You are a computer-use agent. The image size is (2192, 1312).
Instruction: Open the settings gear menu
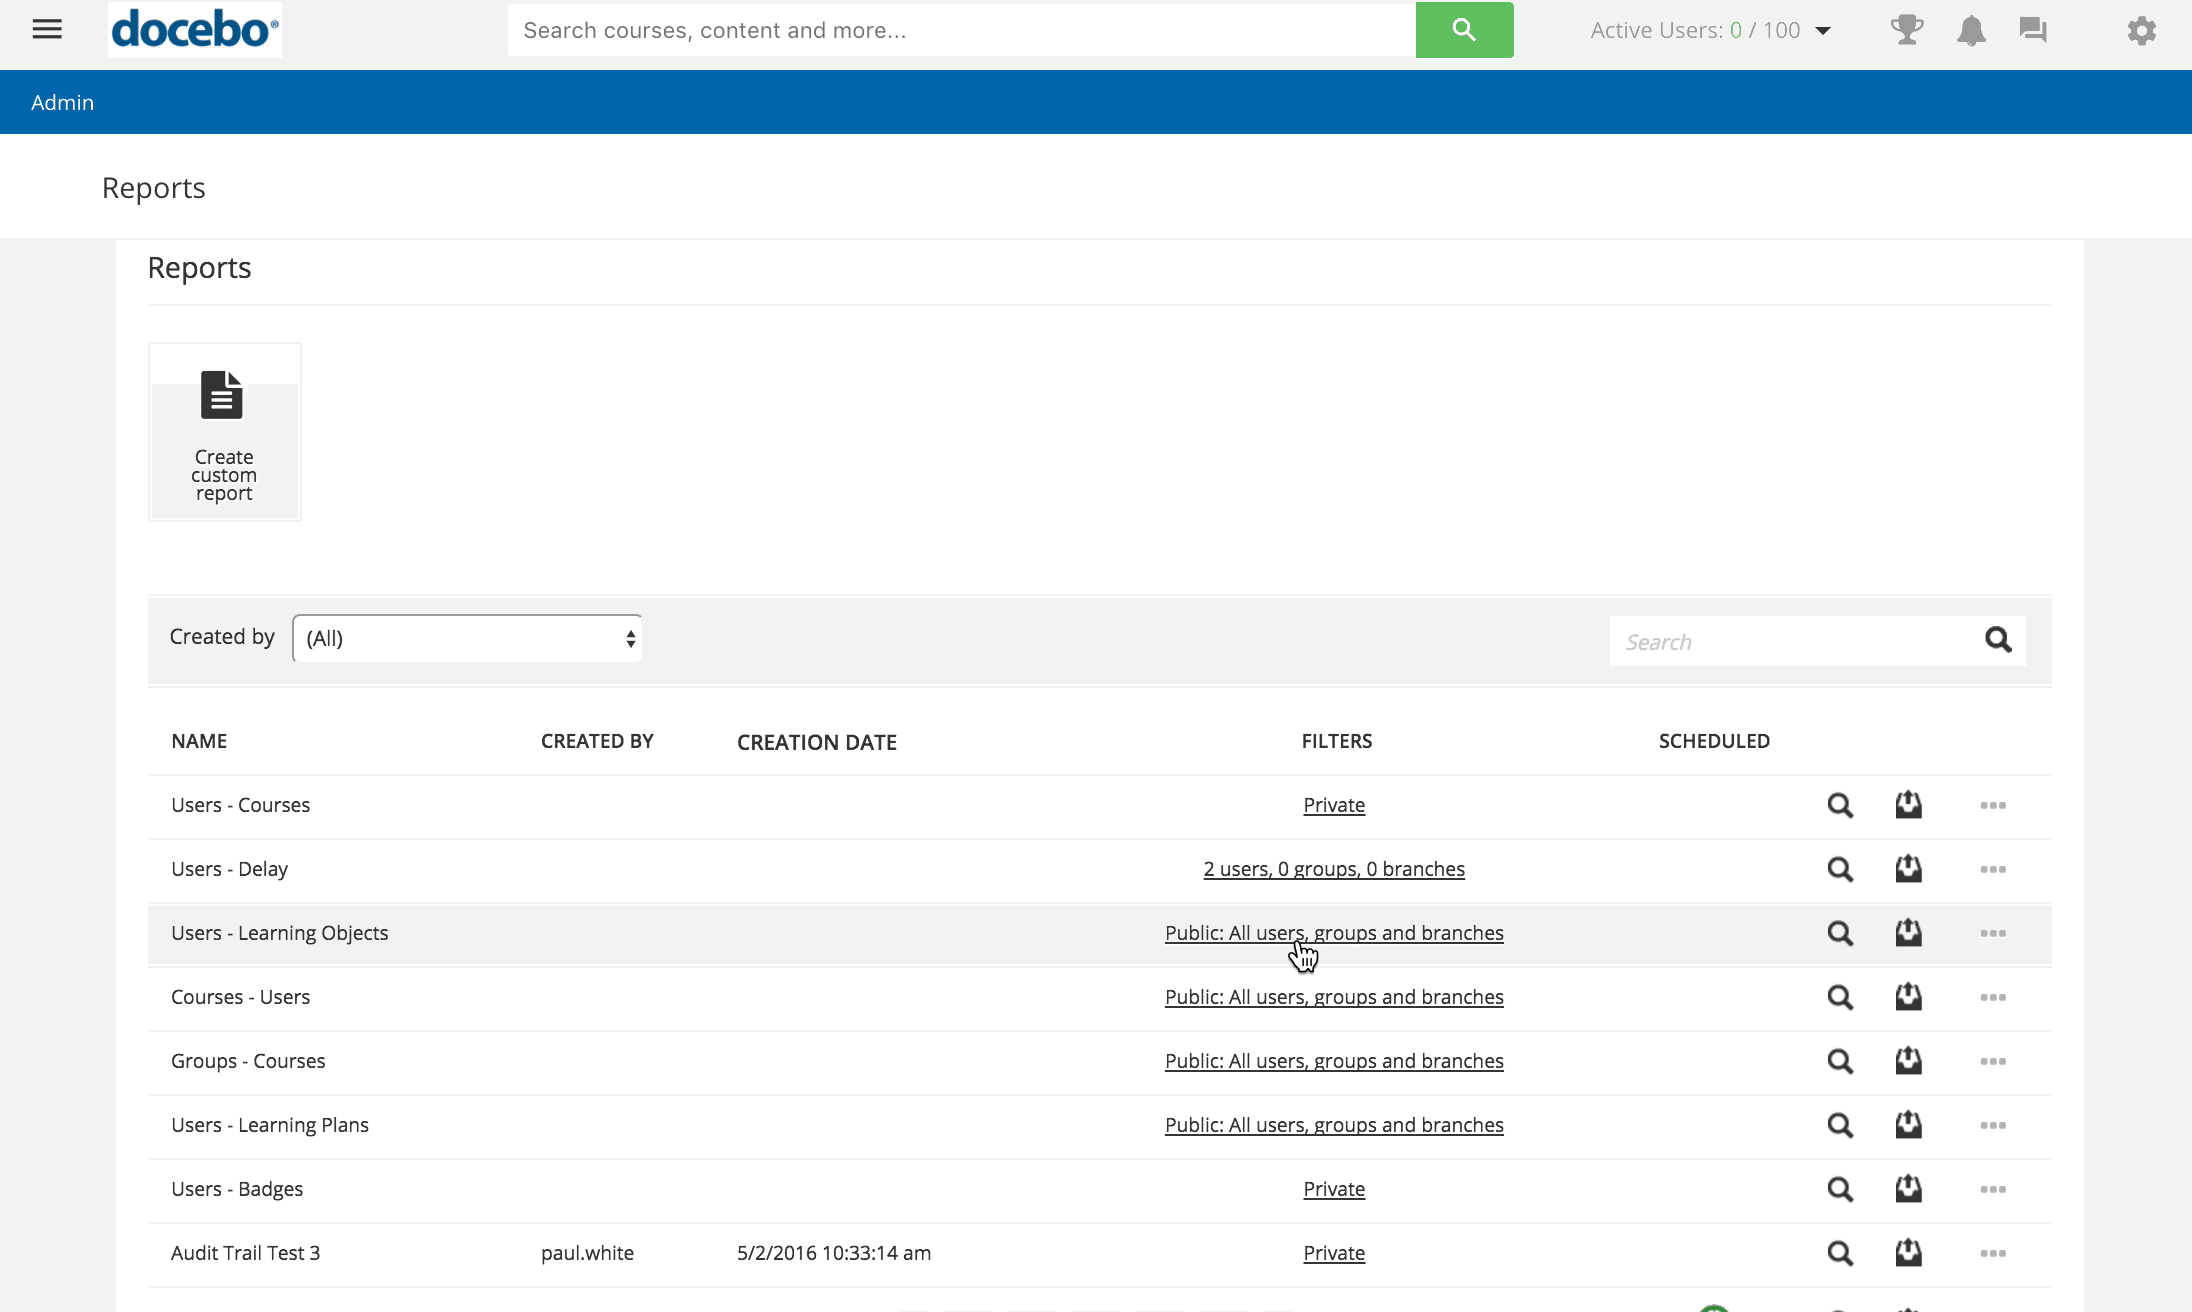[2141, 31]
